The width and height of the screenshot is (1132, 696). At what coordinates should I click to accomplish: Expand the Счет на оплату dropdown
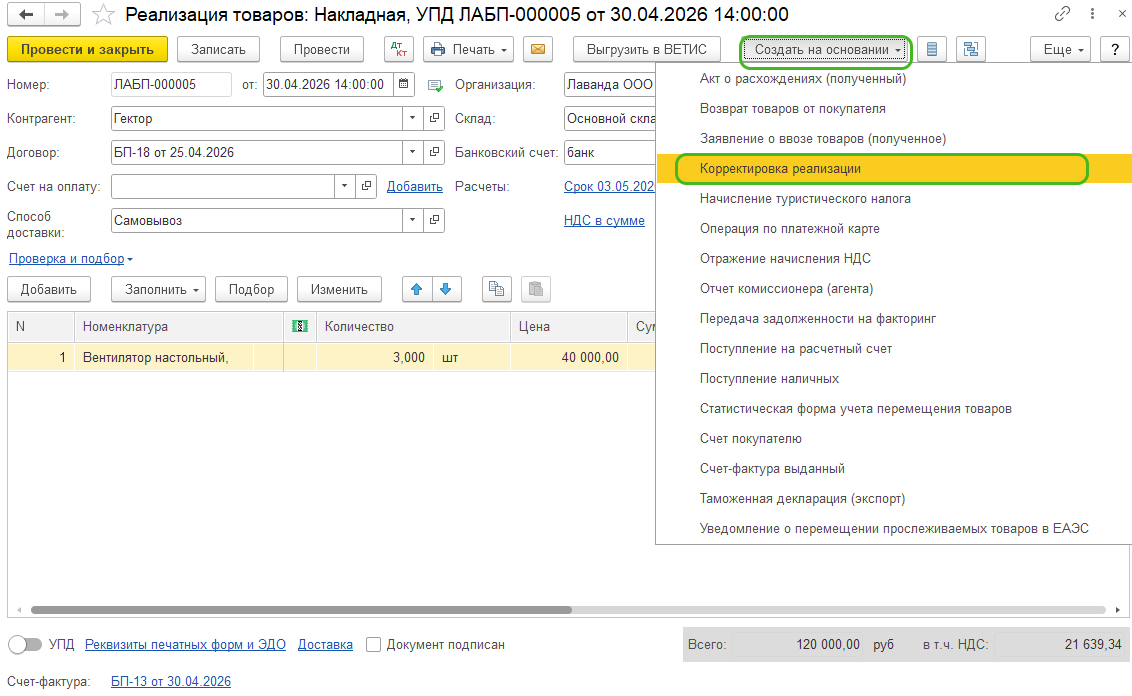tap(344, 186)
